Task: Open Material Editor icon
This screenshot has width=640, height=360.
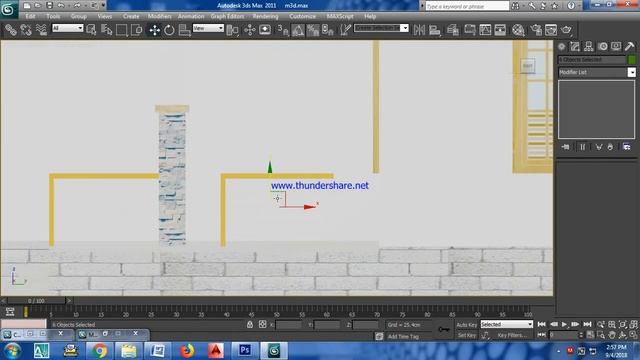Action: [x=518, y=30]
